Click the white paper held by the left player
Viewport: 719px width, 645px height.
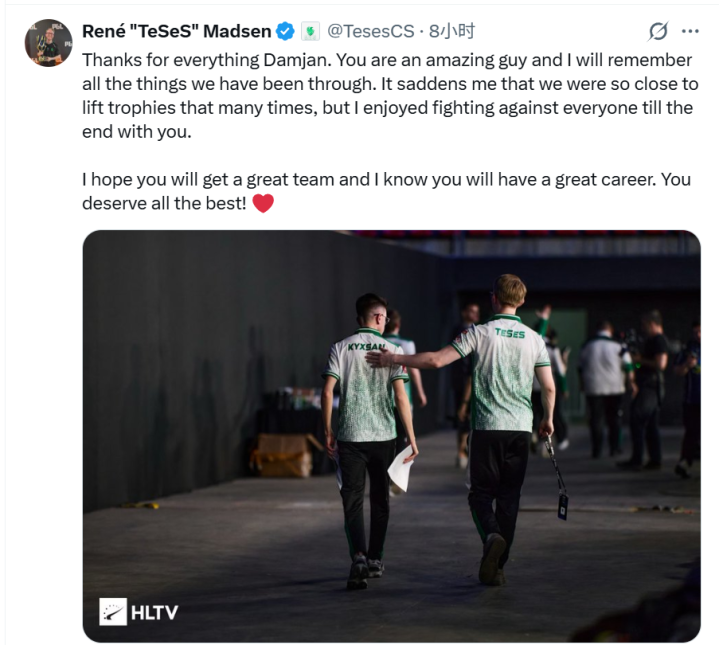[400, 469]
